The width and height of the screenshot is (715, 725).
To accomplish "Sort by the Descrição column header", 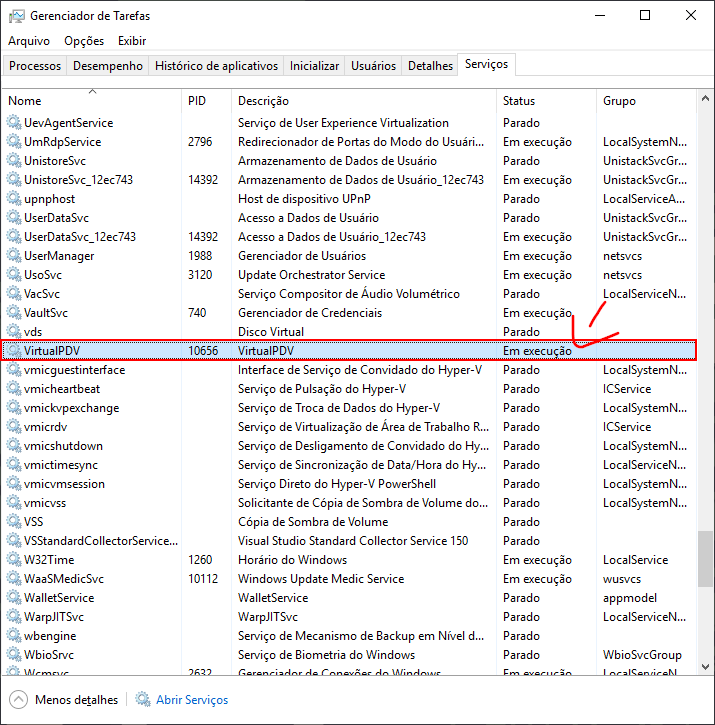I will pos(364,100).
